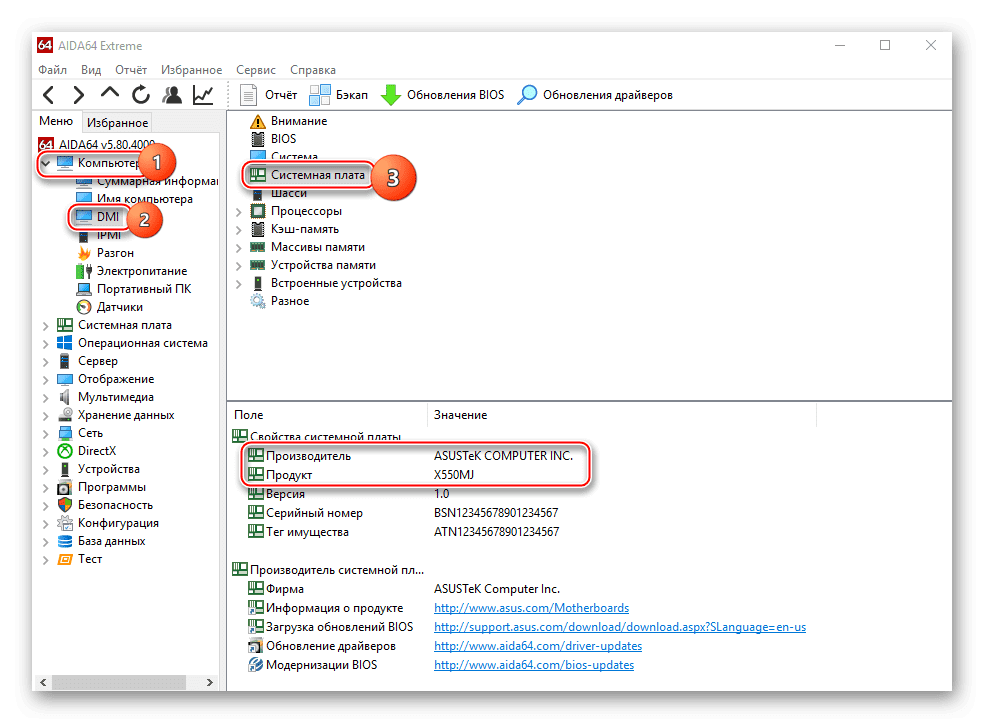Screen dimensions: 984x723
Task: Open support.asus.com download link
Action: (x=620, y=626)
